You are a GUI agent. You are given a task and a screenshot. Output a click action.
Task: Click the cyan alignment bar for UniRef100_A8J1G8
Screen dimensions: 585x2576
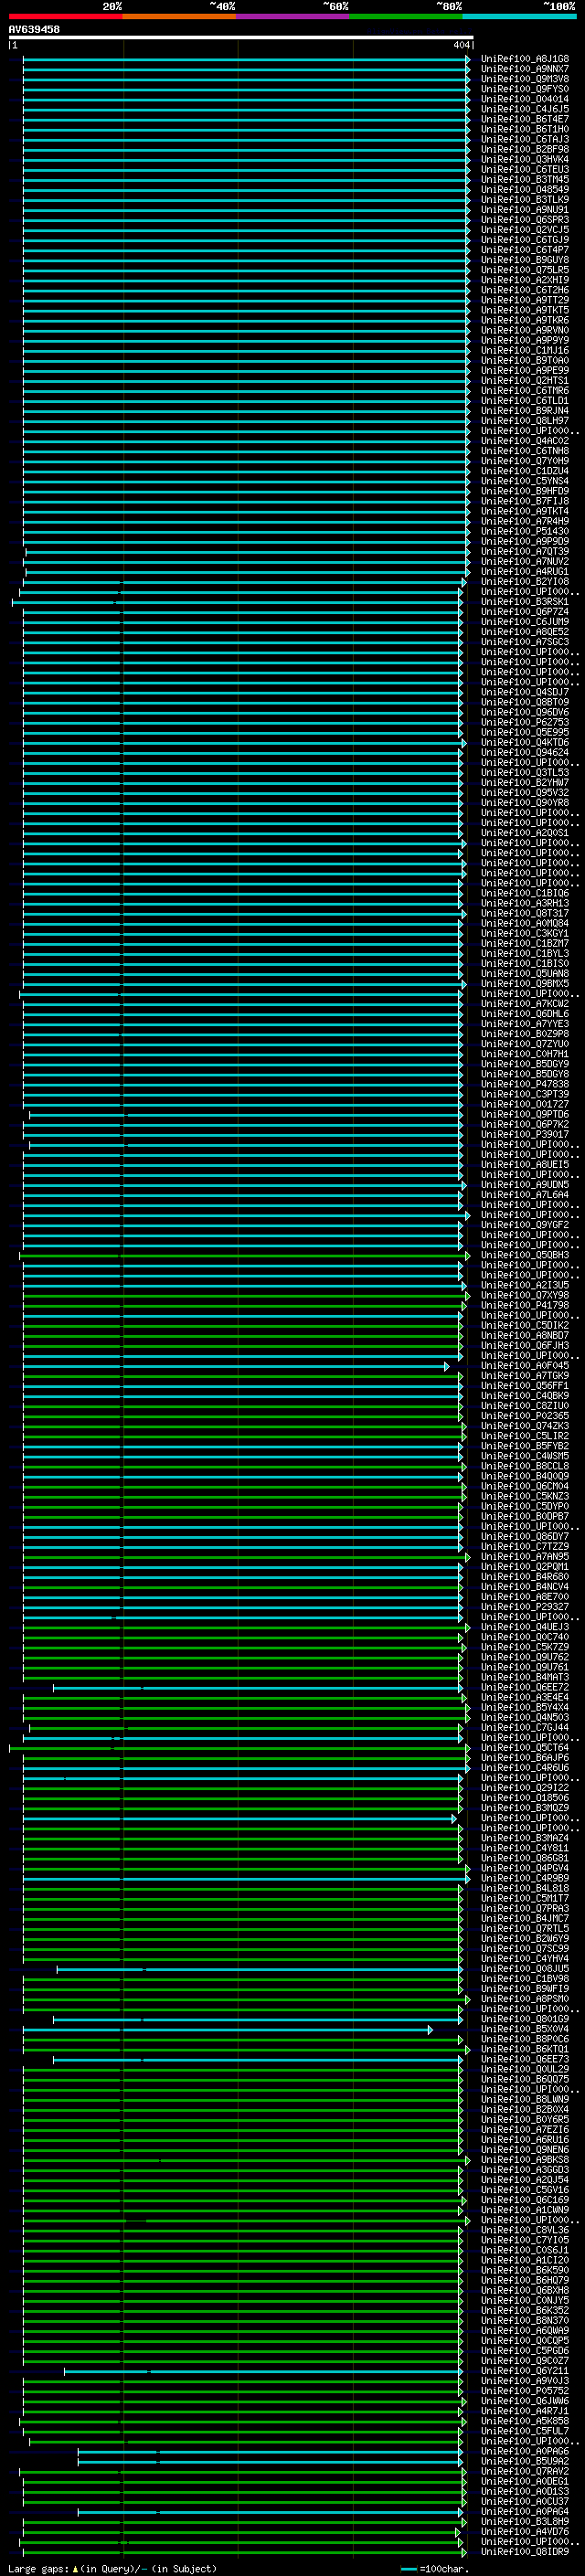tap(246, 59)
